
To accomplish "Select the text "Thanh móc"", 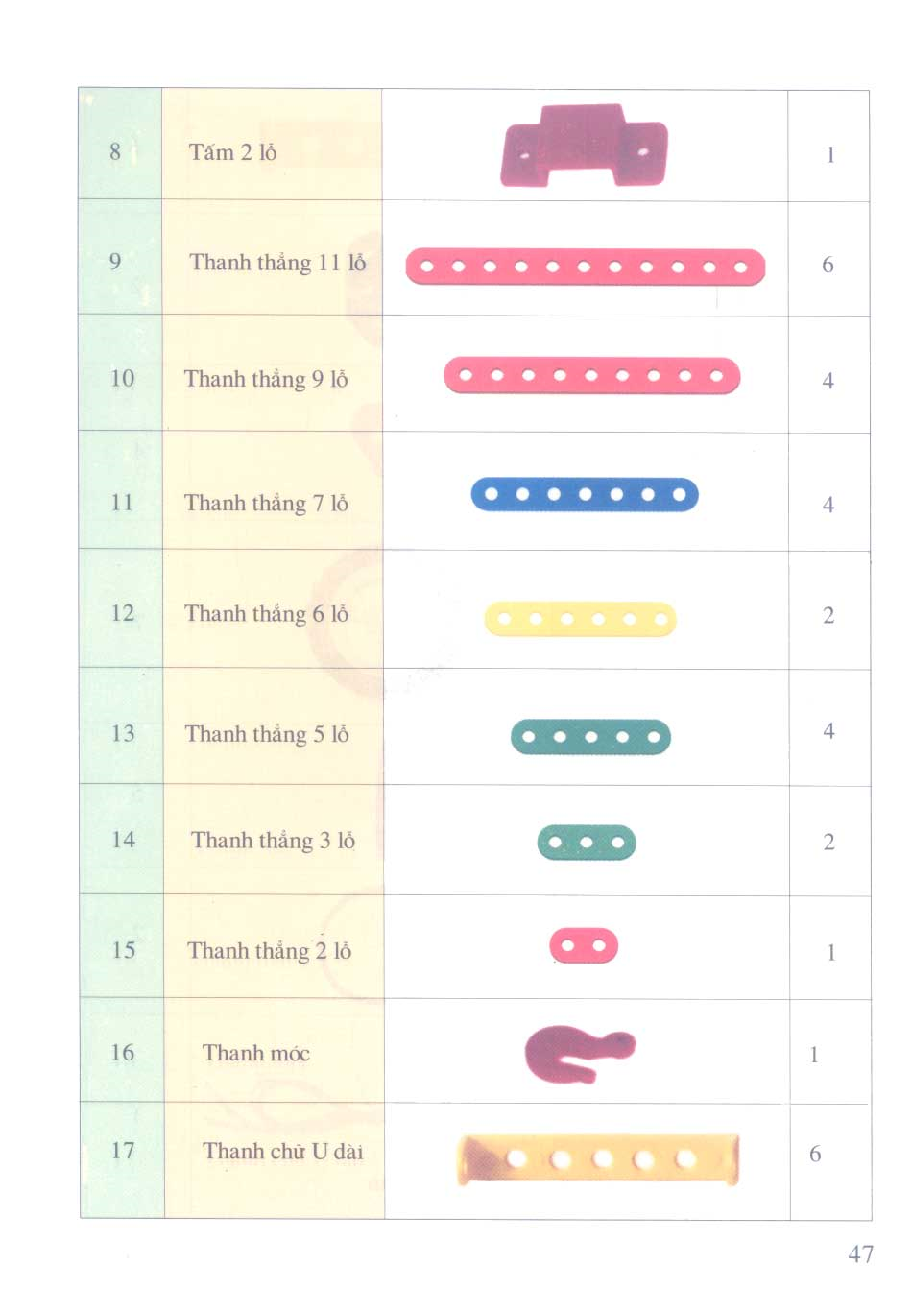I will (256, 1052).
